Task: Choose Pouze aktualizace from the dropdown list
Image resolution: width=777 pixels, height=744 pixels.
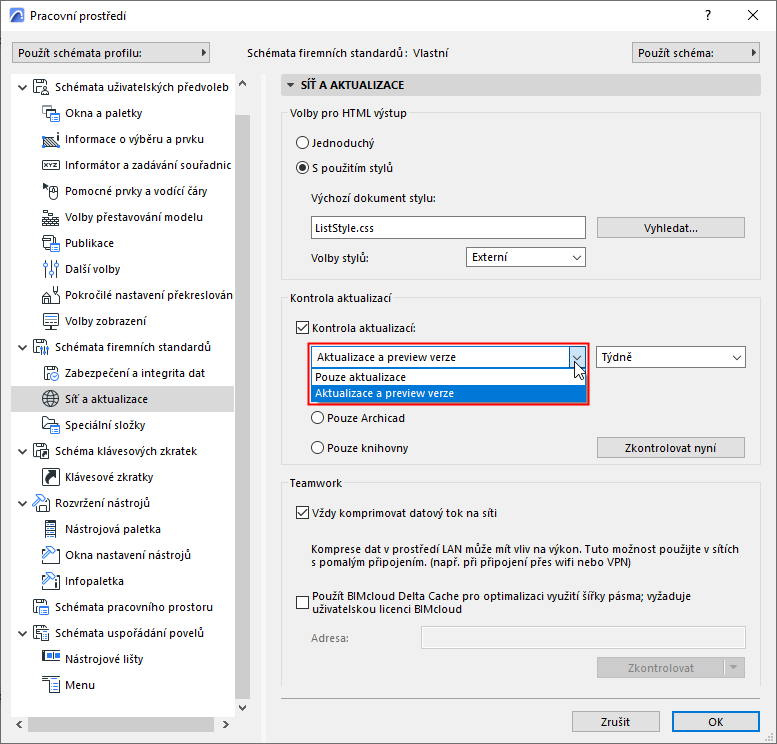Action: 448,377
